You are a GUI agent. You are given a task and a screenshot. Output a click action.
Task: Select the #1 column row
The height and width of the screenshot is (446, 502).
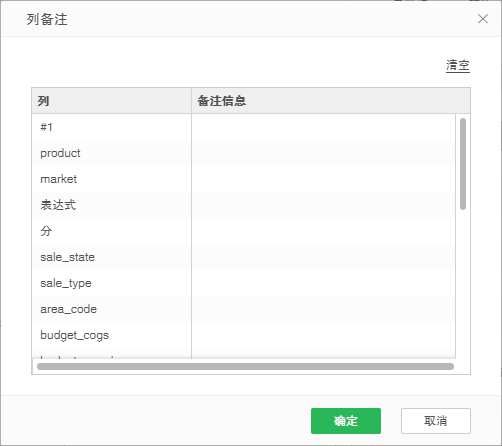point(112,127)
